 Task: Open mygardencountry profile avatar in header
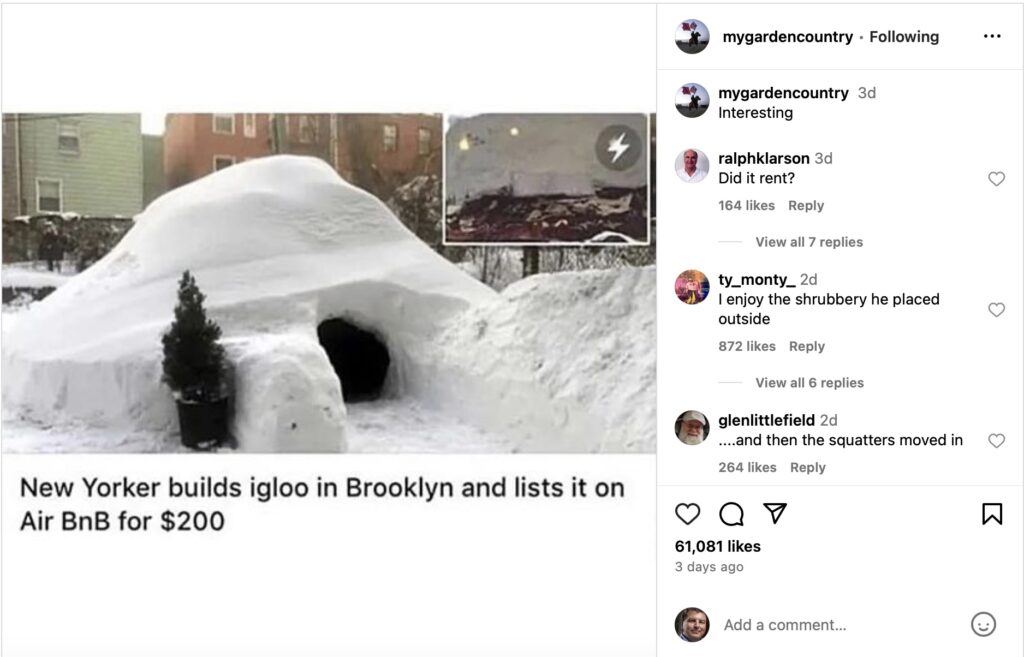coord(692,37)
